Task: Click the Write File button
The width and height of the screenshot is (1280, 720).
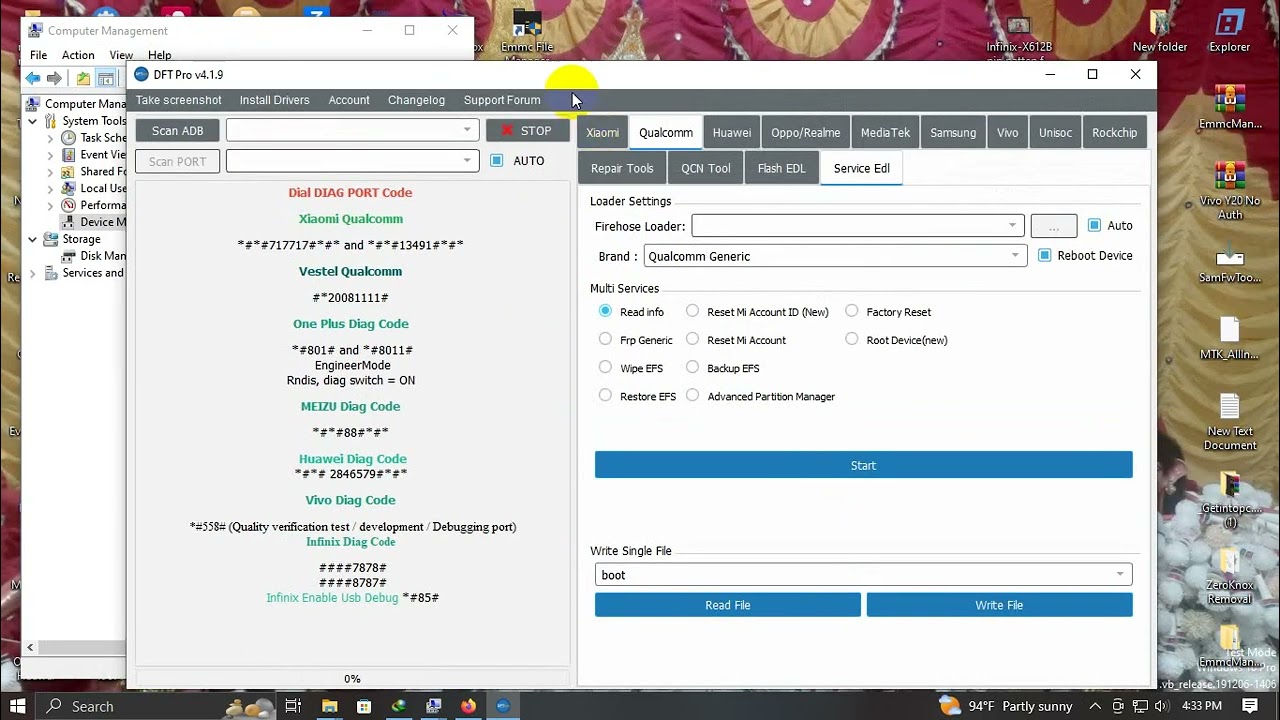Action: (x=999, y=605)
